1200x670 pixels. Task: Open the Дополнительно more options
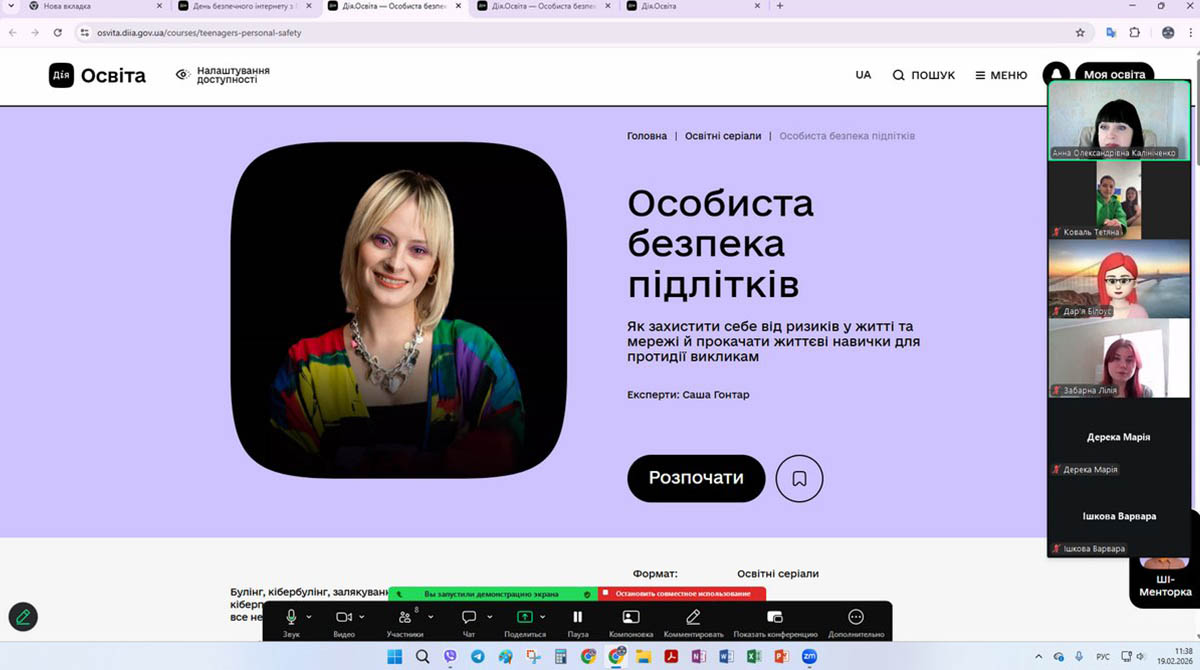pos(855,617)
